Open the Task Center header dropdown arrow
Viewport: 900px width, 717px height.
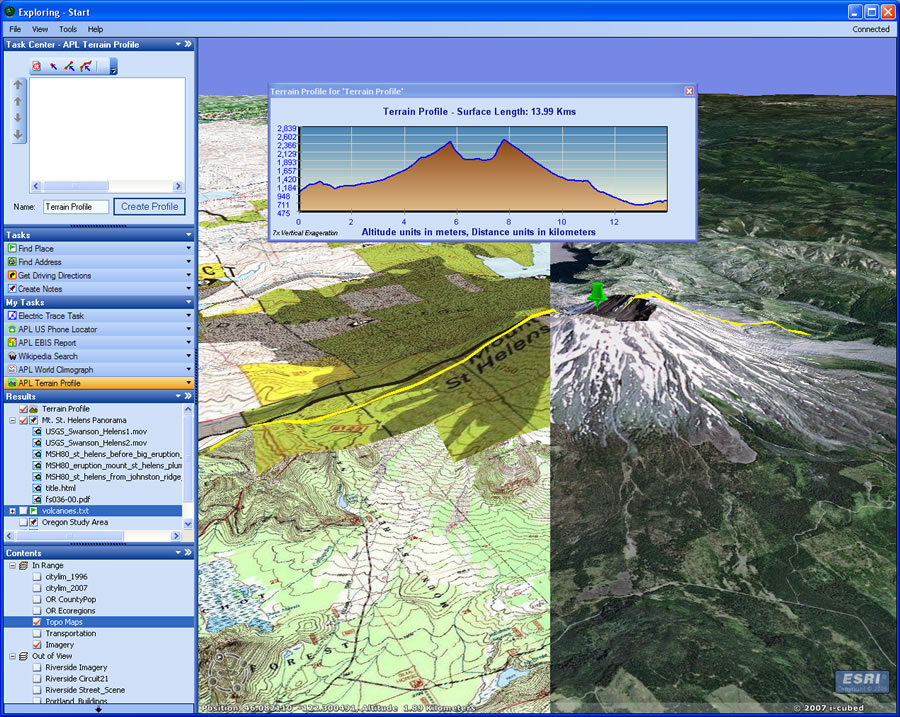pos(178,44)
